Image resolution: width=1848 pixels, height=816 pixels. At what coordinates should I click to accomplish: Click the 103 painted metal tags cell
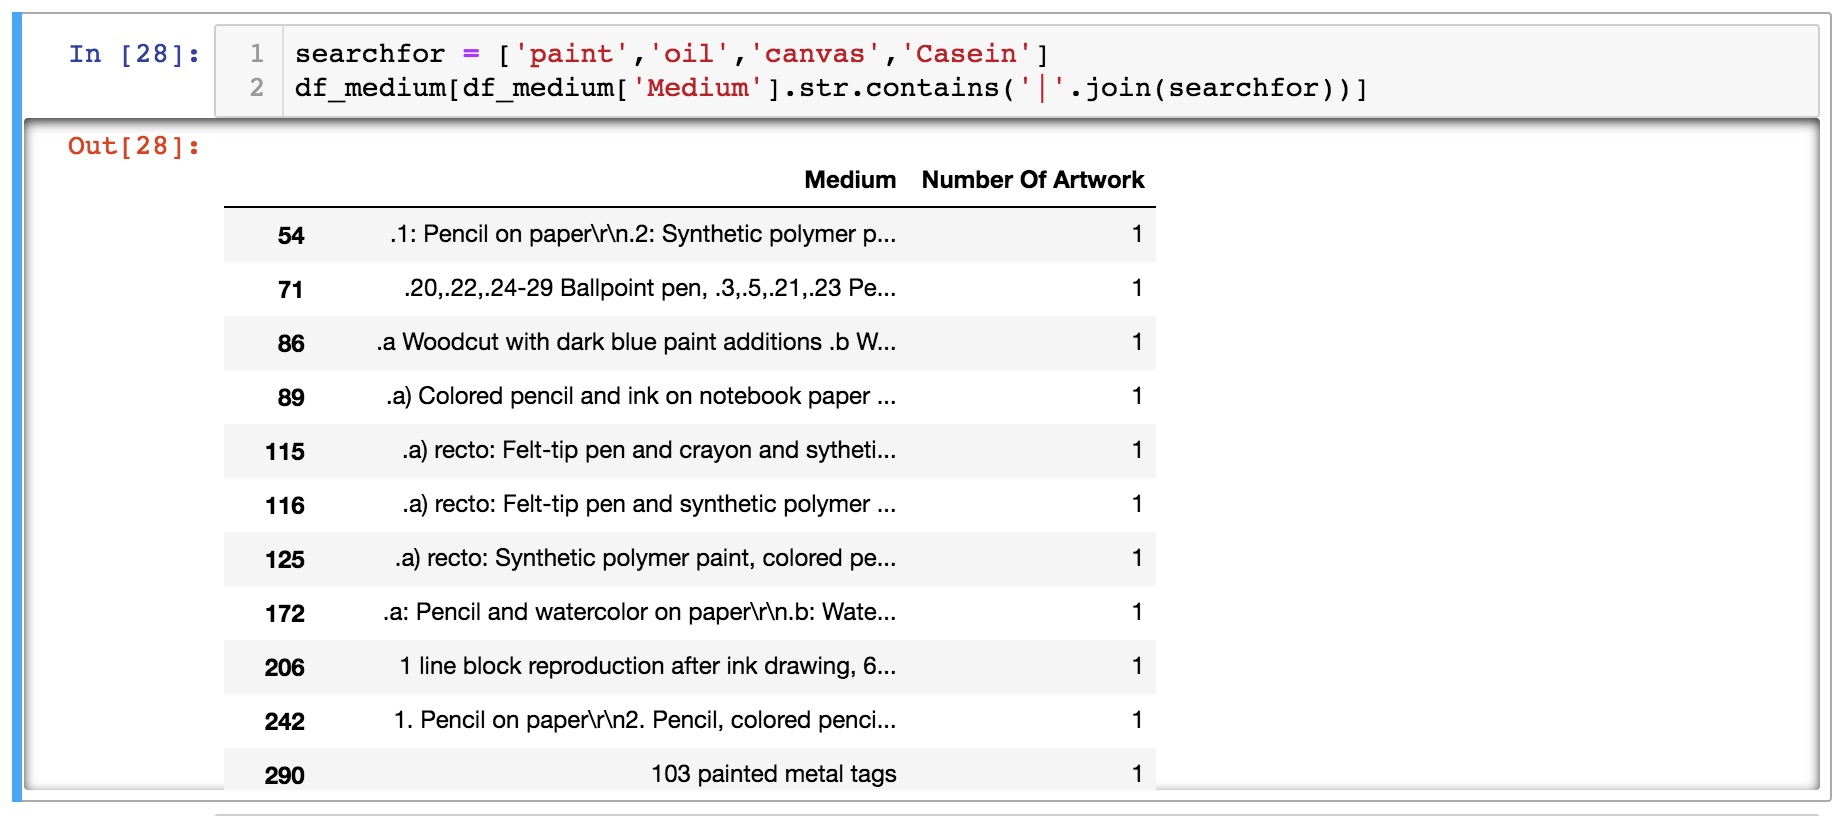tap(773, 775)
